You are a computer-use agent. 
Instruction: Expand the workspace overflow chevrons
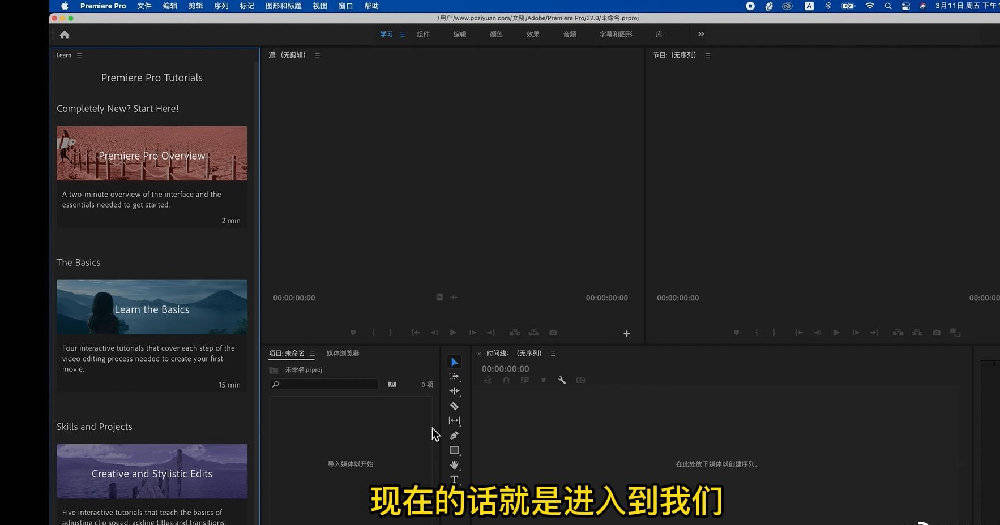tap(701, 34)
